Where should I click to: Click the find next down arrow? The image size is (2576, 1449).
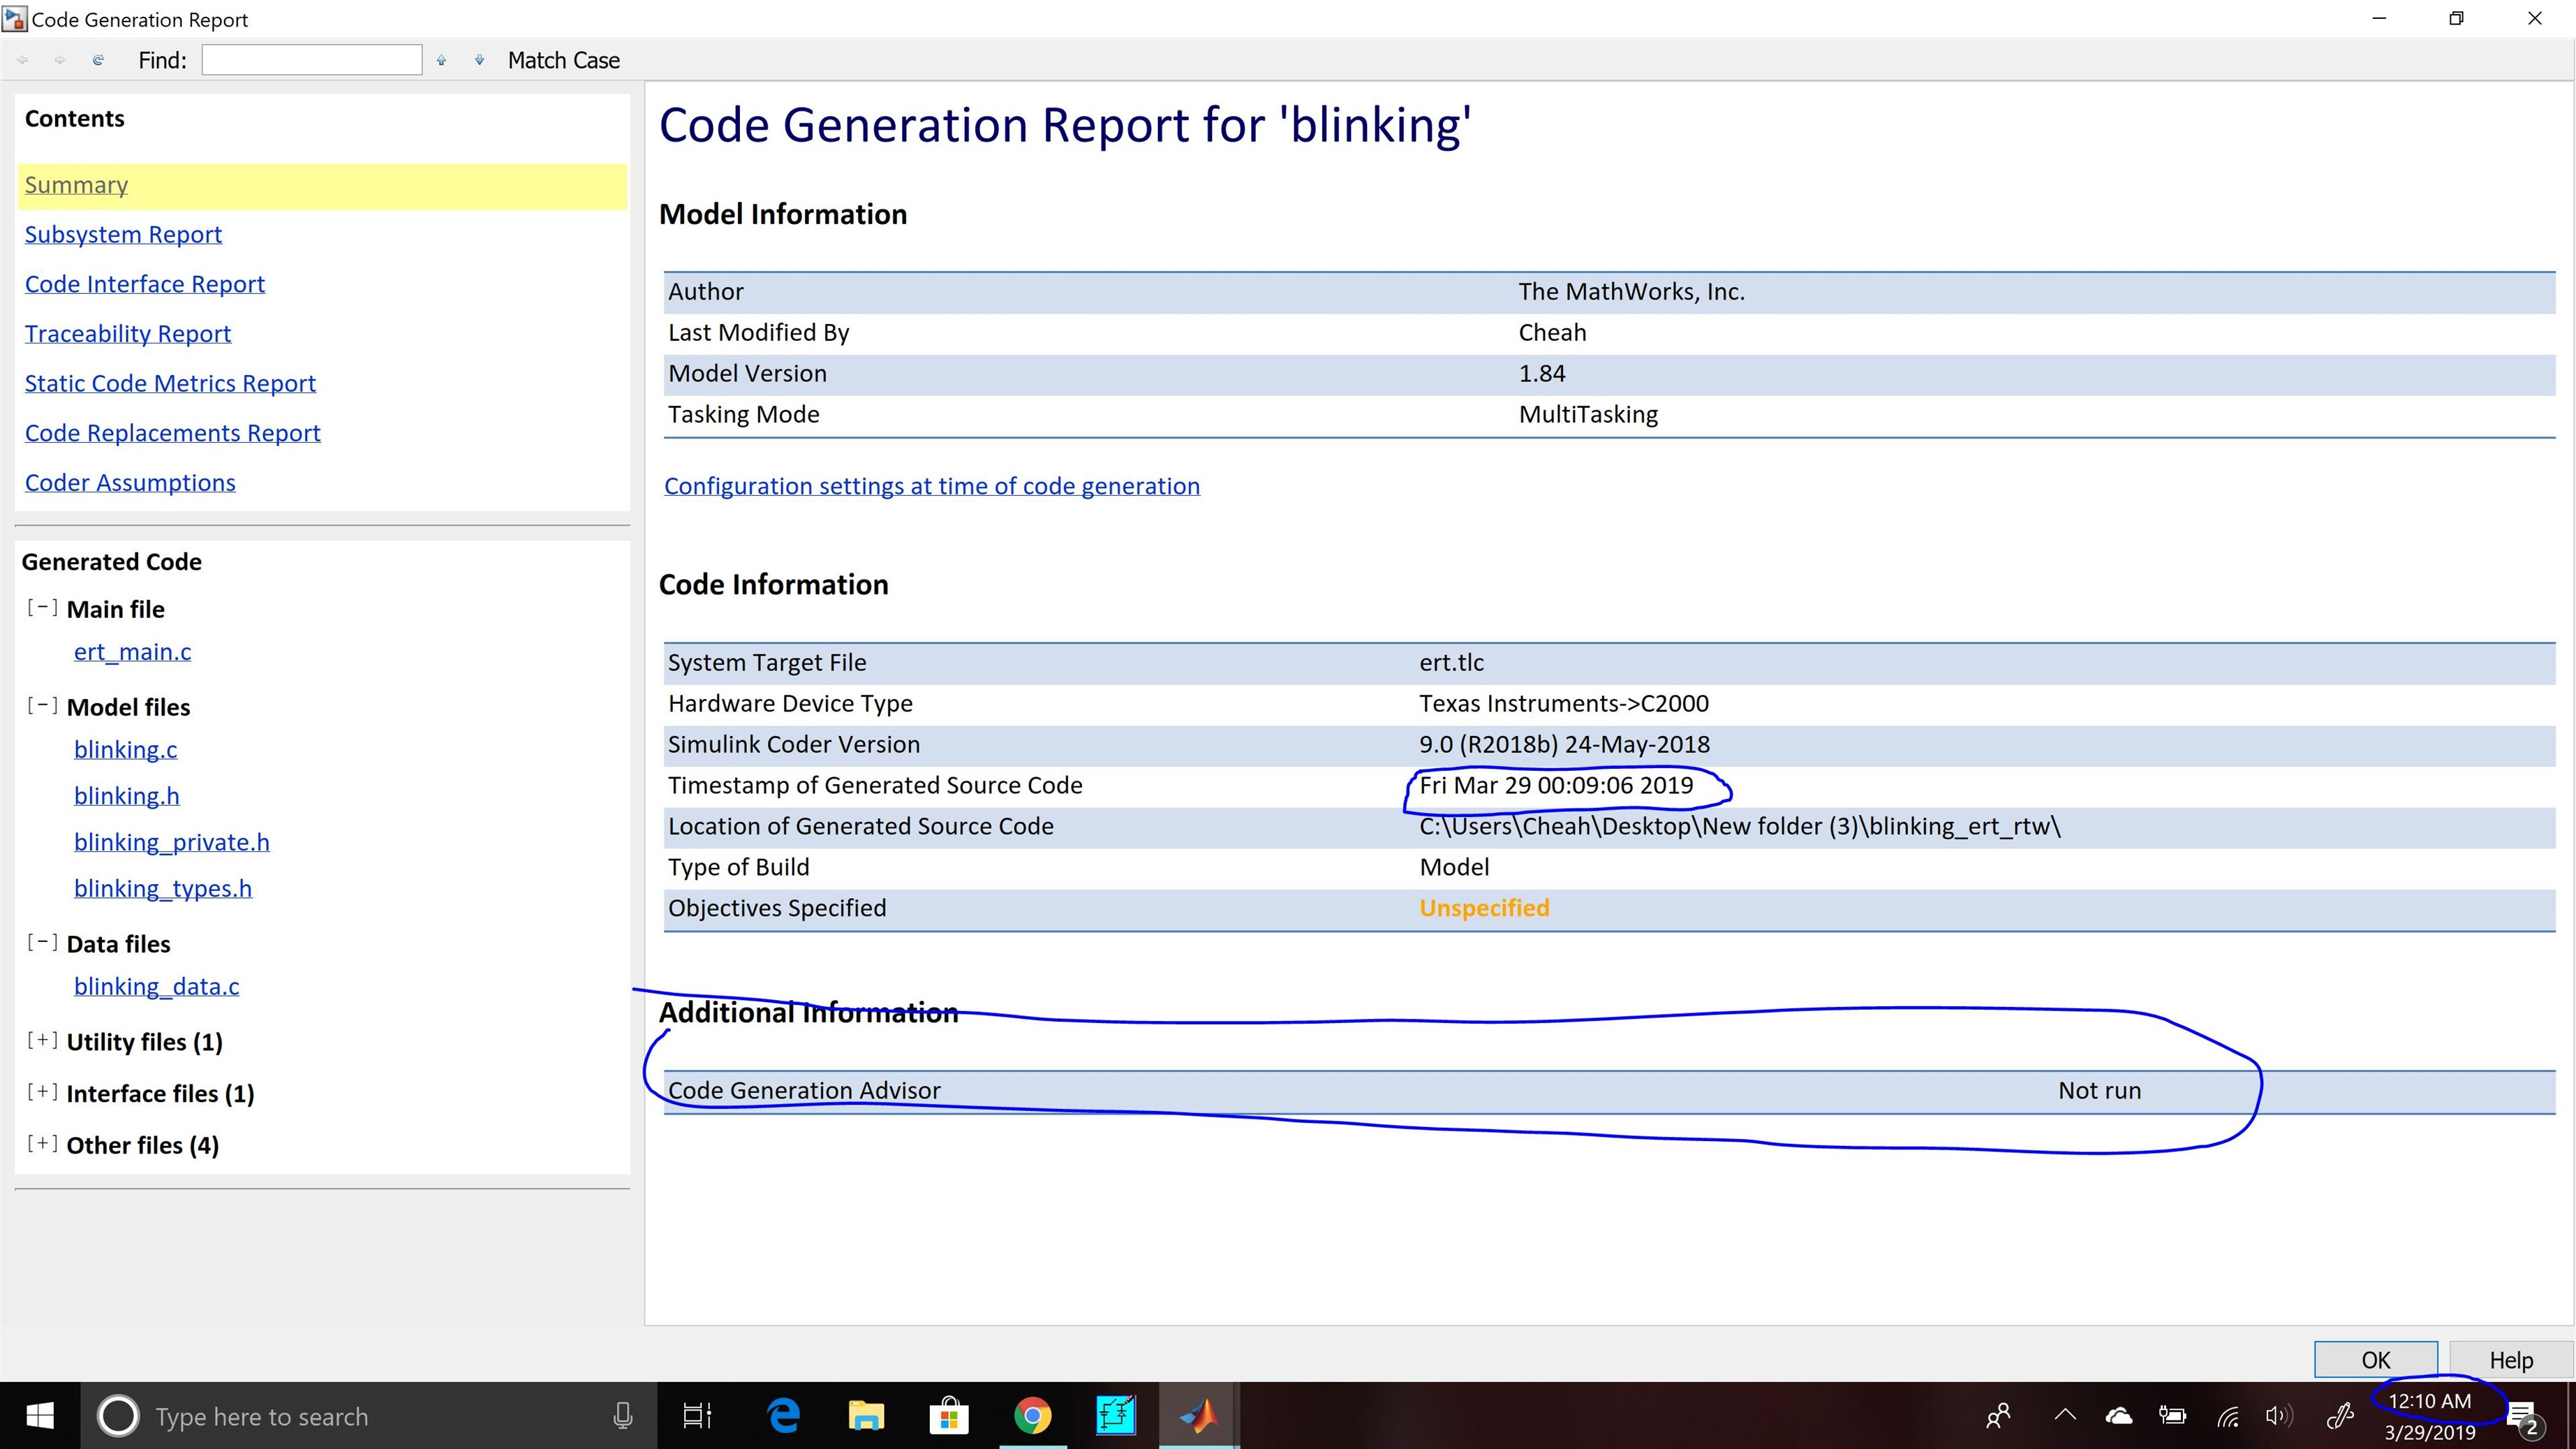tap(479, 60)
